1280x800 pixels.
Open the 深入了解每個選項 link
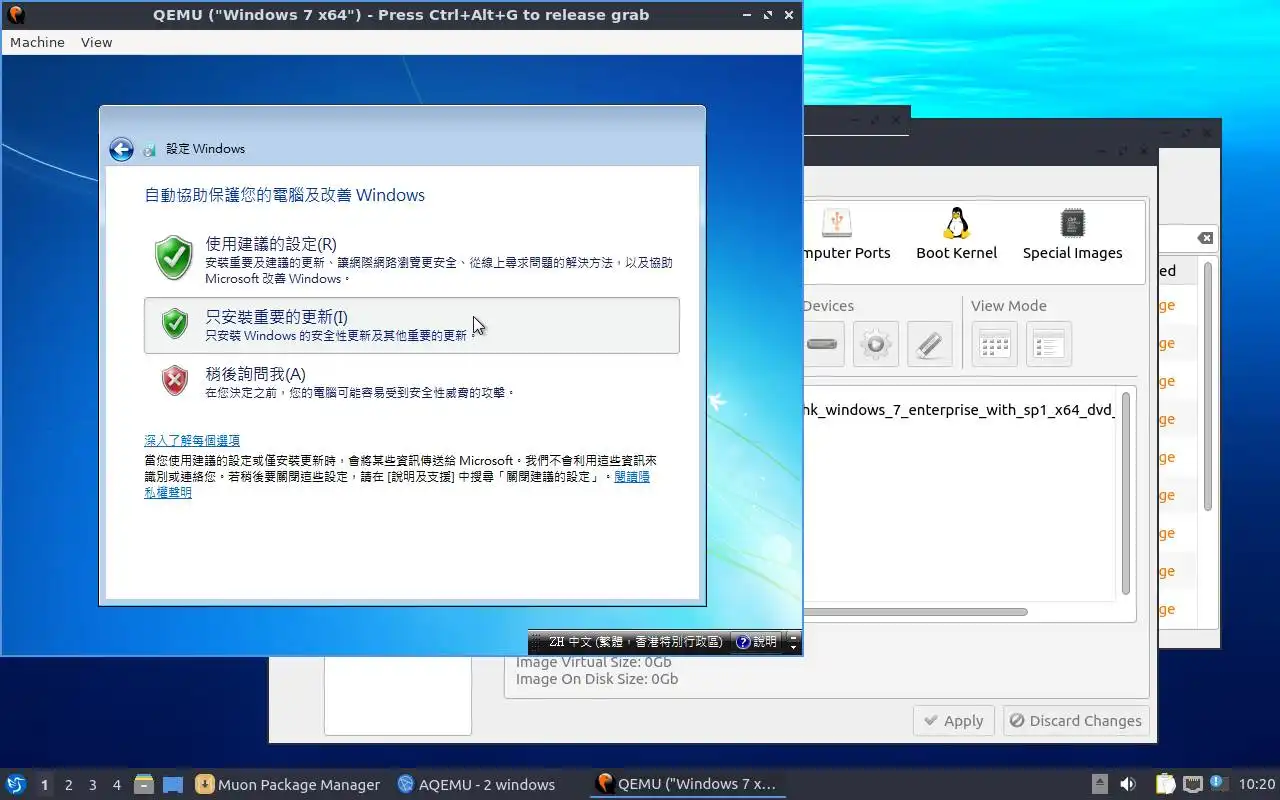[x=192, y=440]
